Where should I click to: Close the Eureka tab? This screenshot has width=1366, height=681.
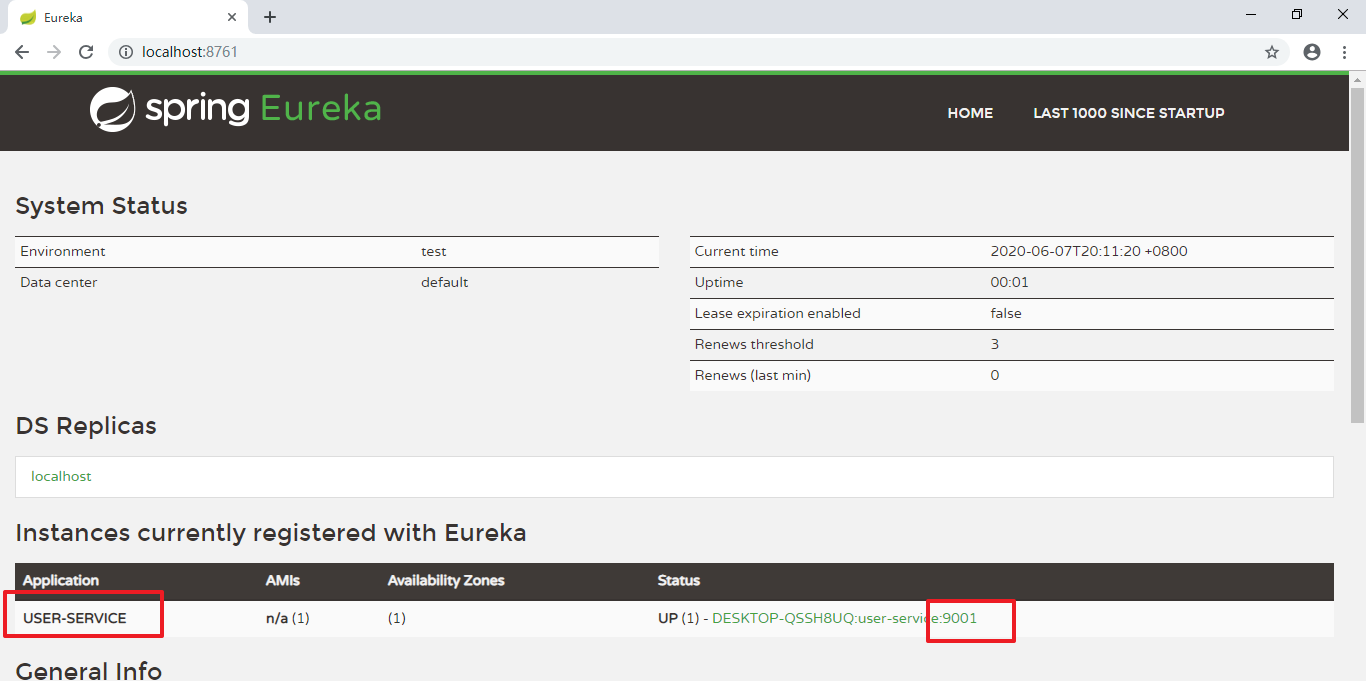232,17
